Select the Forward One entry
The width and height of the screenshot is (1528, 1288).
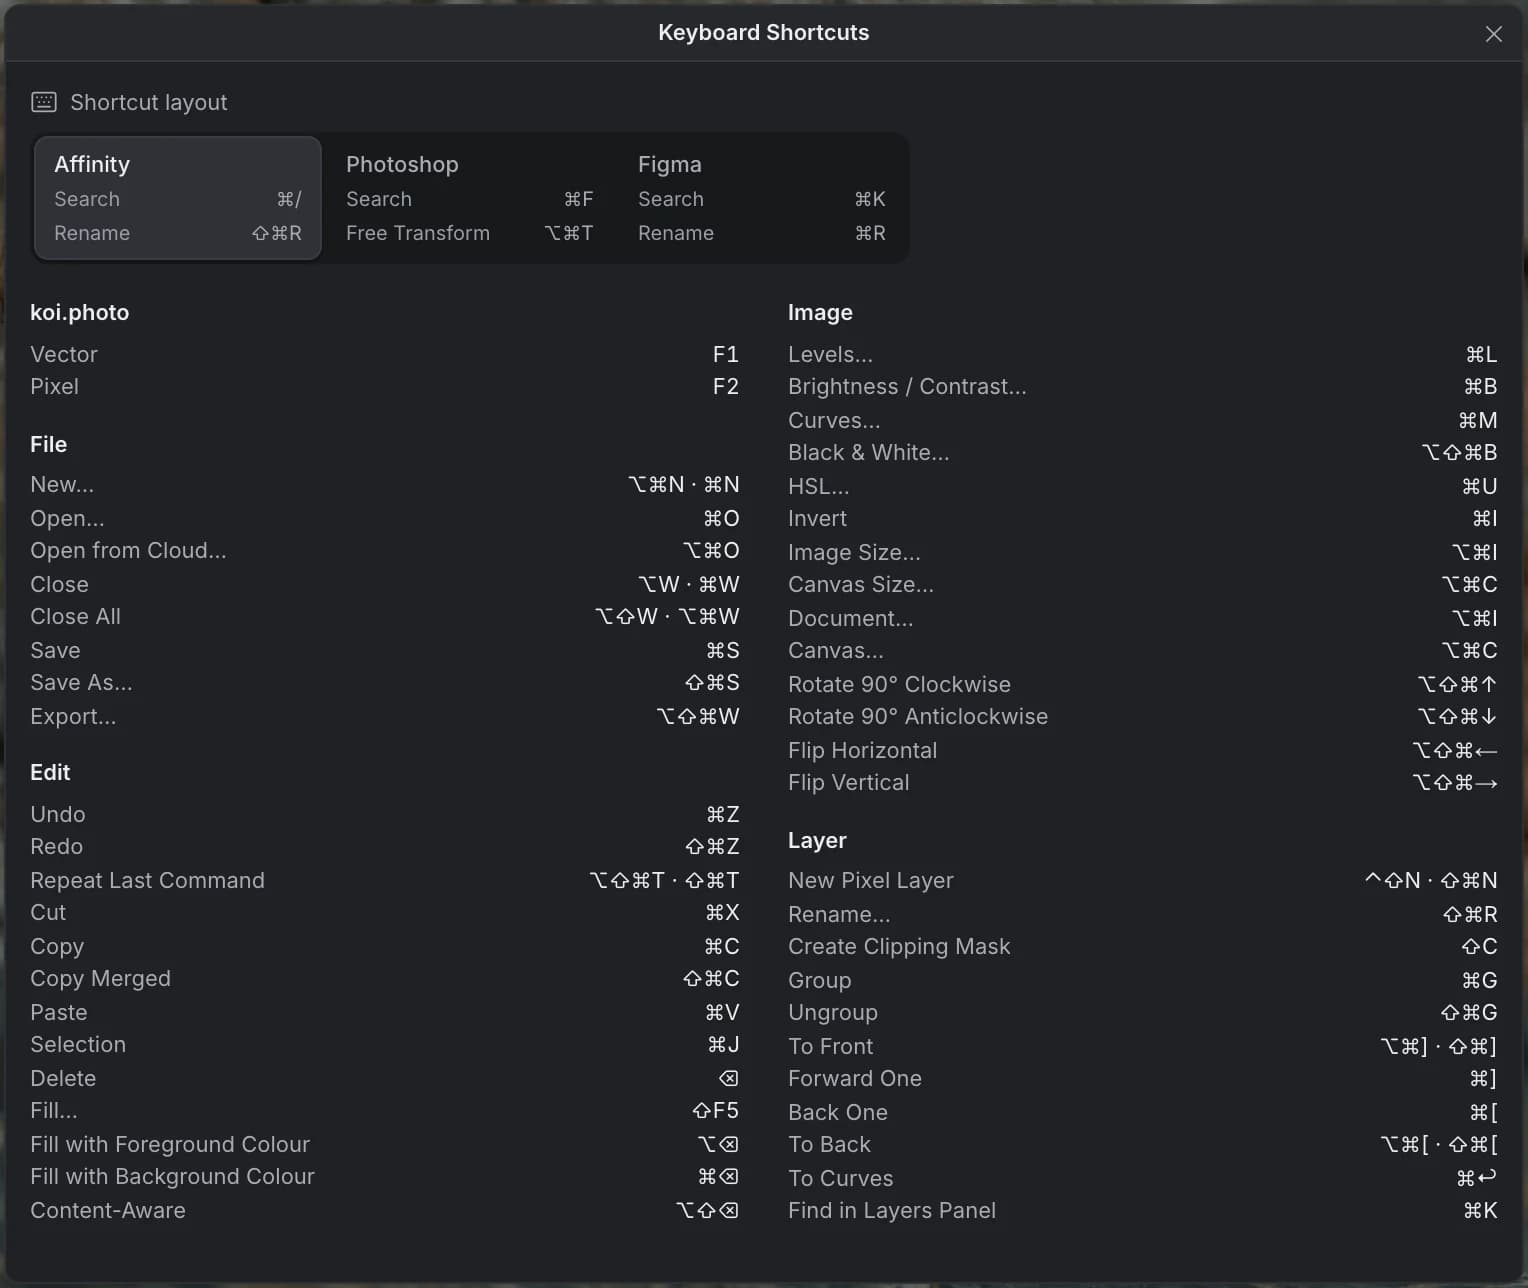1142,1078
